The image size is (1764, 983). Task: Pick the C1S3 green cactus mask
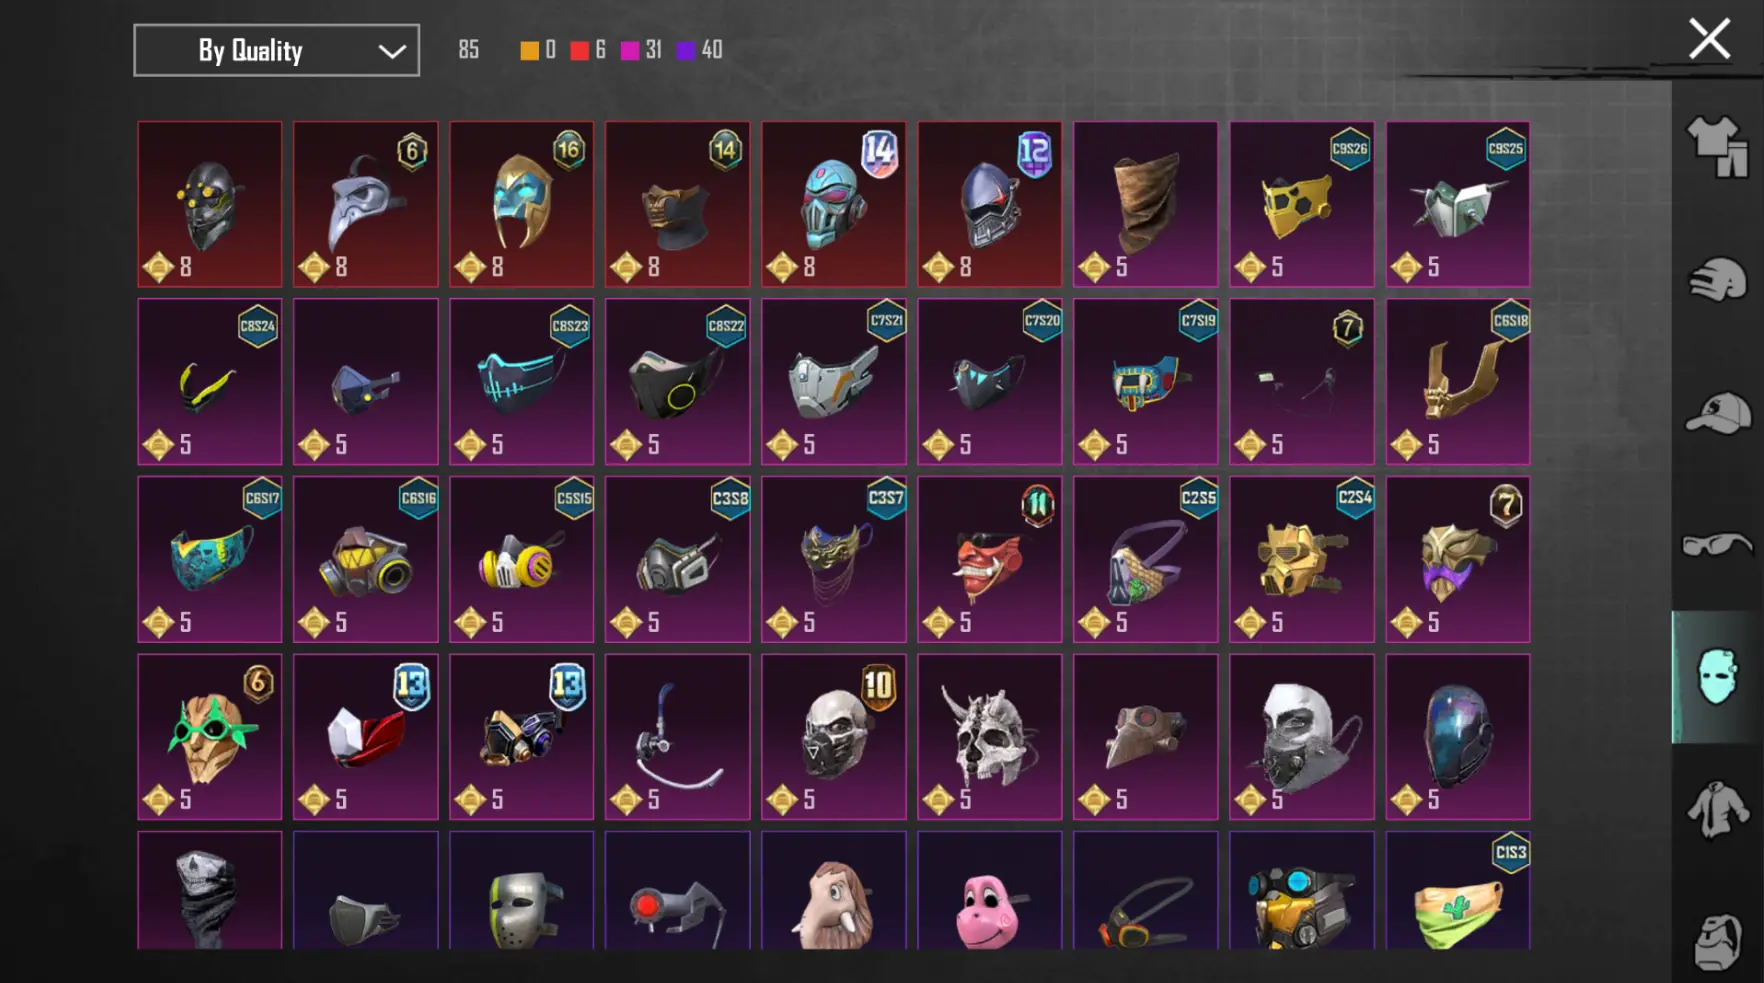(x=1457, y=890)
